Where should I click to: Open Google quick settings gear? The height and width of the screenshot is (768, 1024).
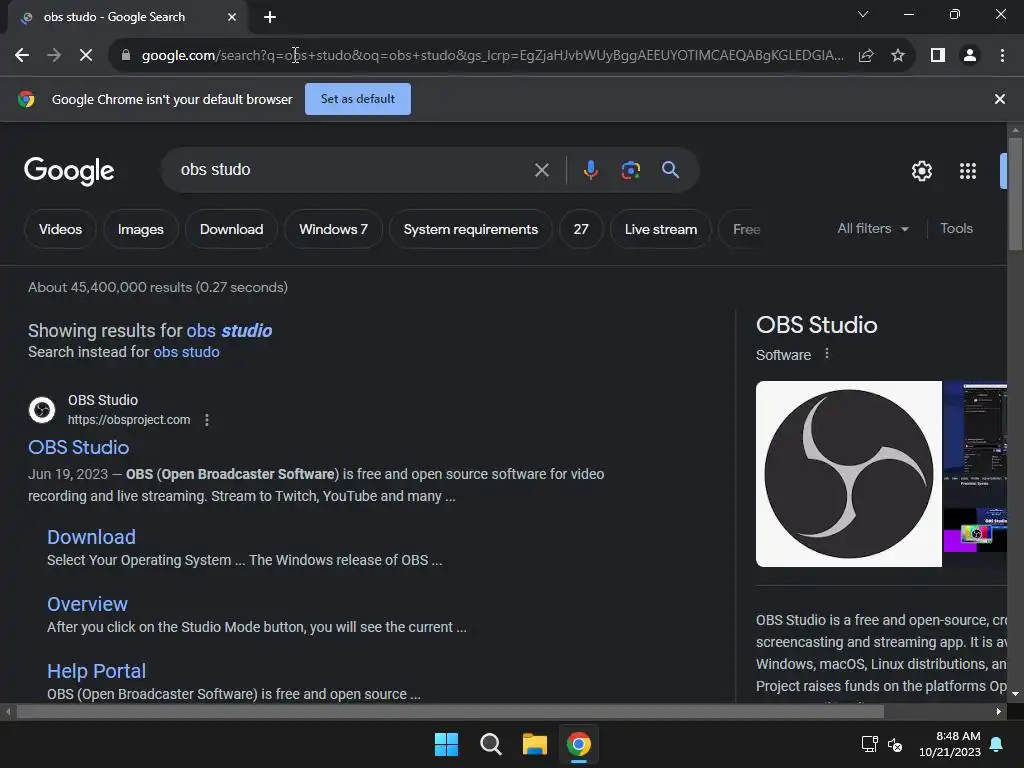921,171
